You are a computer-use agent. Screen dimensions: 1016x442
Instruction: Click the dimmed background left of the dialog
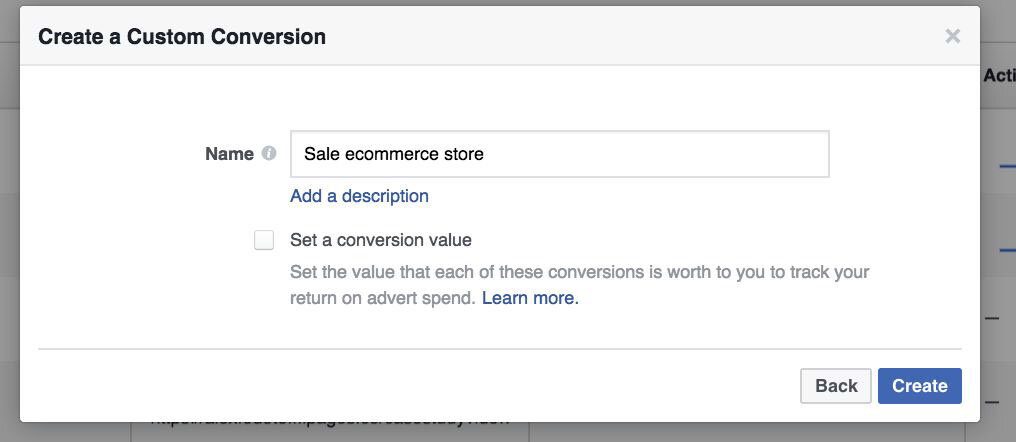coord(10,220)
